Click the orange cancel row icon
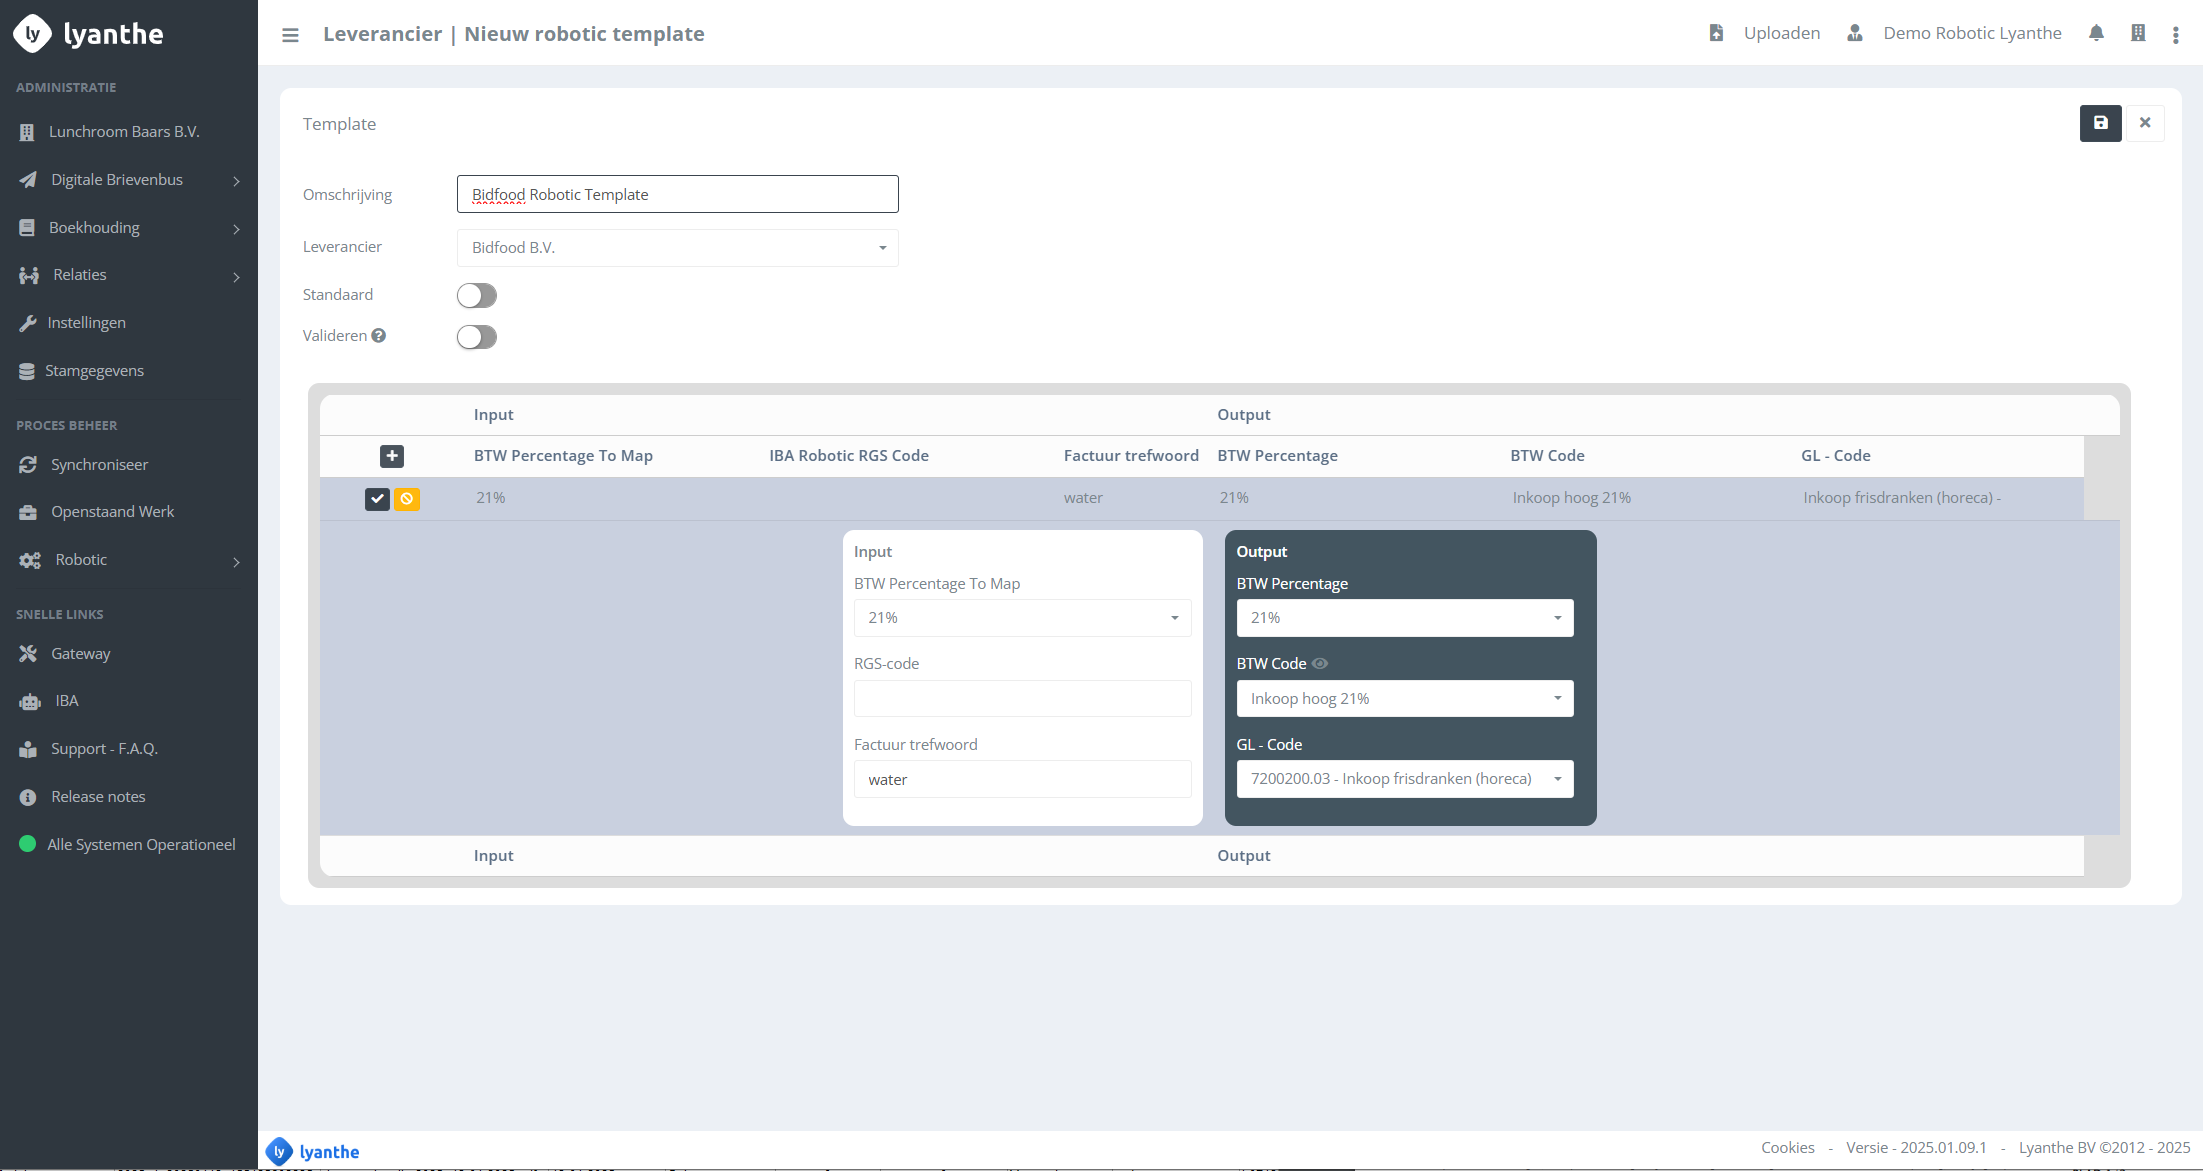This screenshot has width=2203, height=1171. 407,498
